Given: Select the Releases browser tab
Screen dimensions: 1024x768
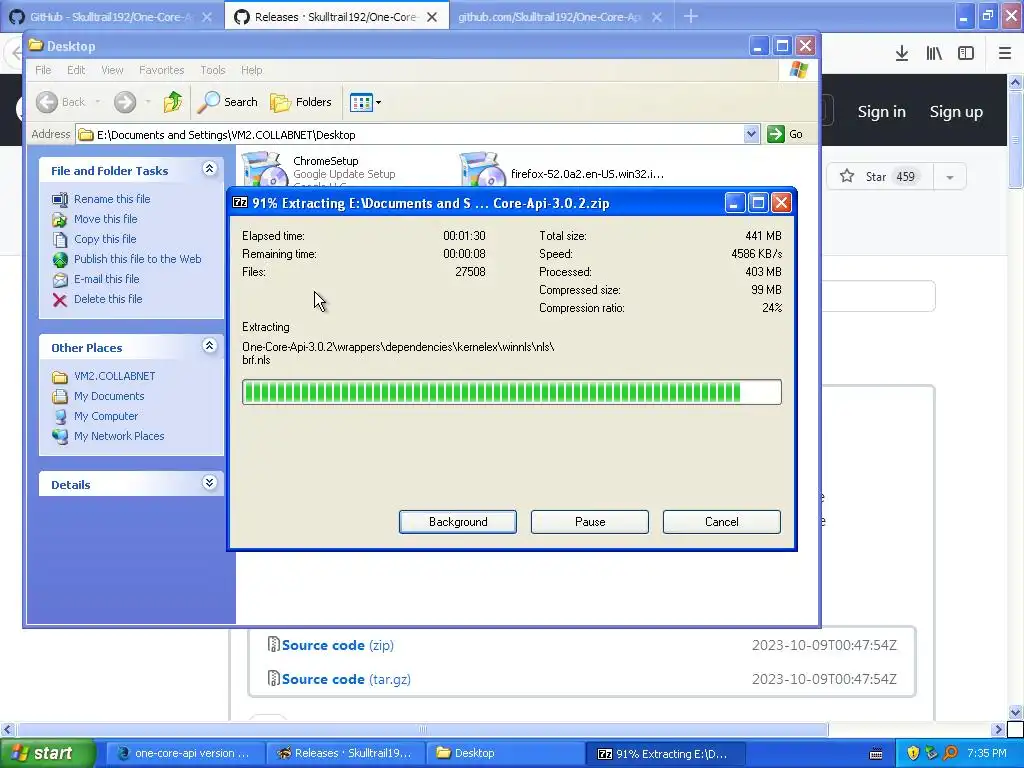Looking at the screenshot, I should 327,17.
